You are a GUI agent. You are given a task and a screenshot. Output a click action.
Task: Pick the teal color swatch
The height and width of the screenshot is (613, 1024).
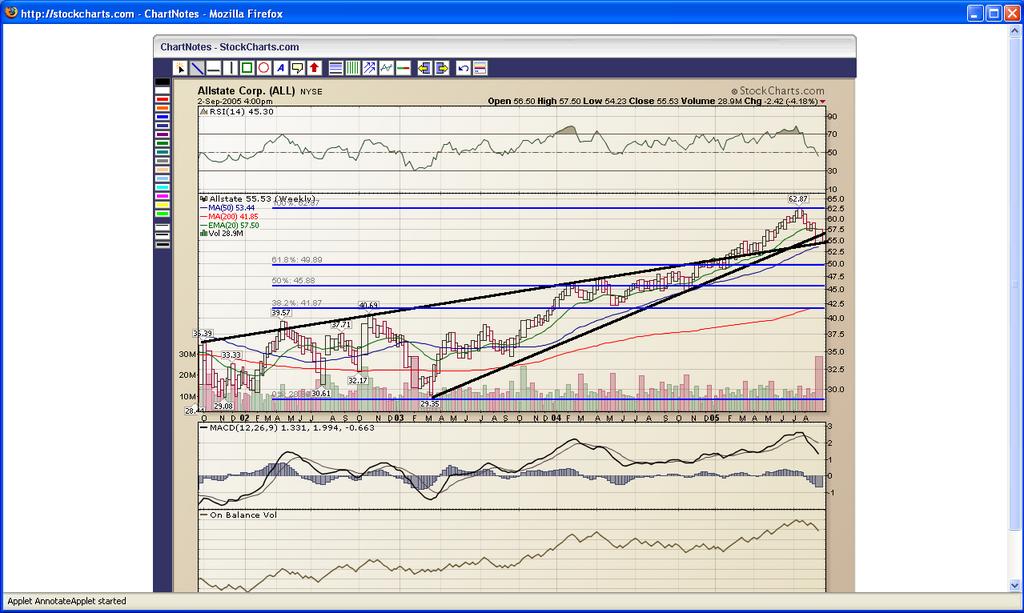(x=163, y=152)
